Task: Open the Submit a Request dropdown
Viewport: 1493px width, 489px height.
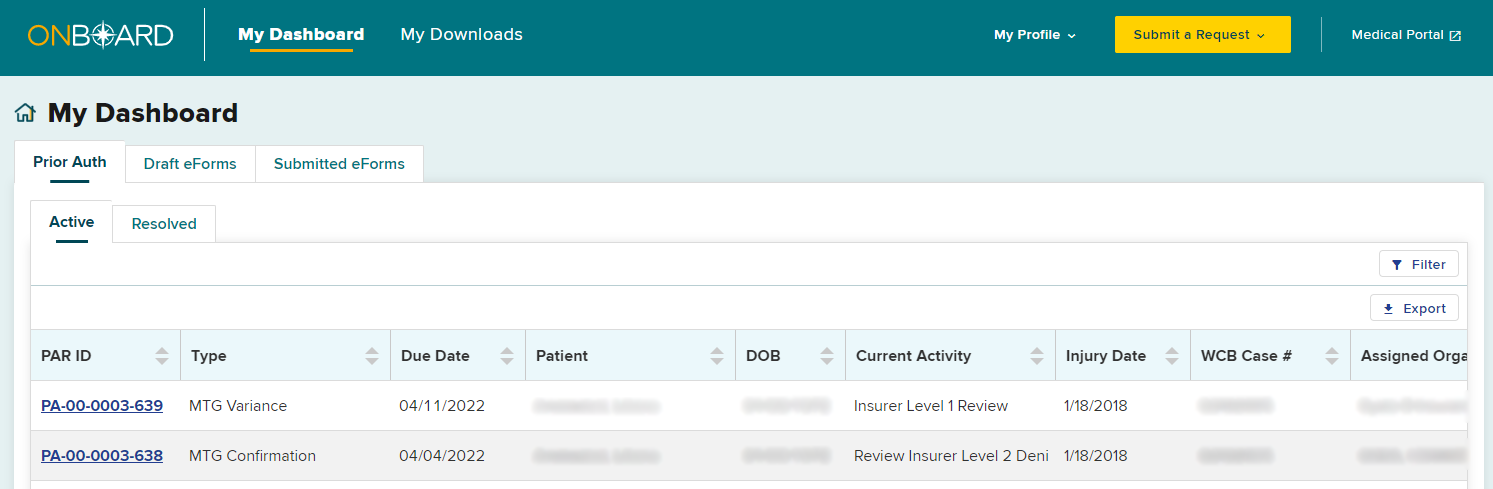Action: coord(1202,35)
